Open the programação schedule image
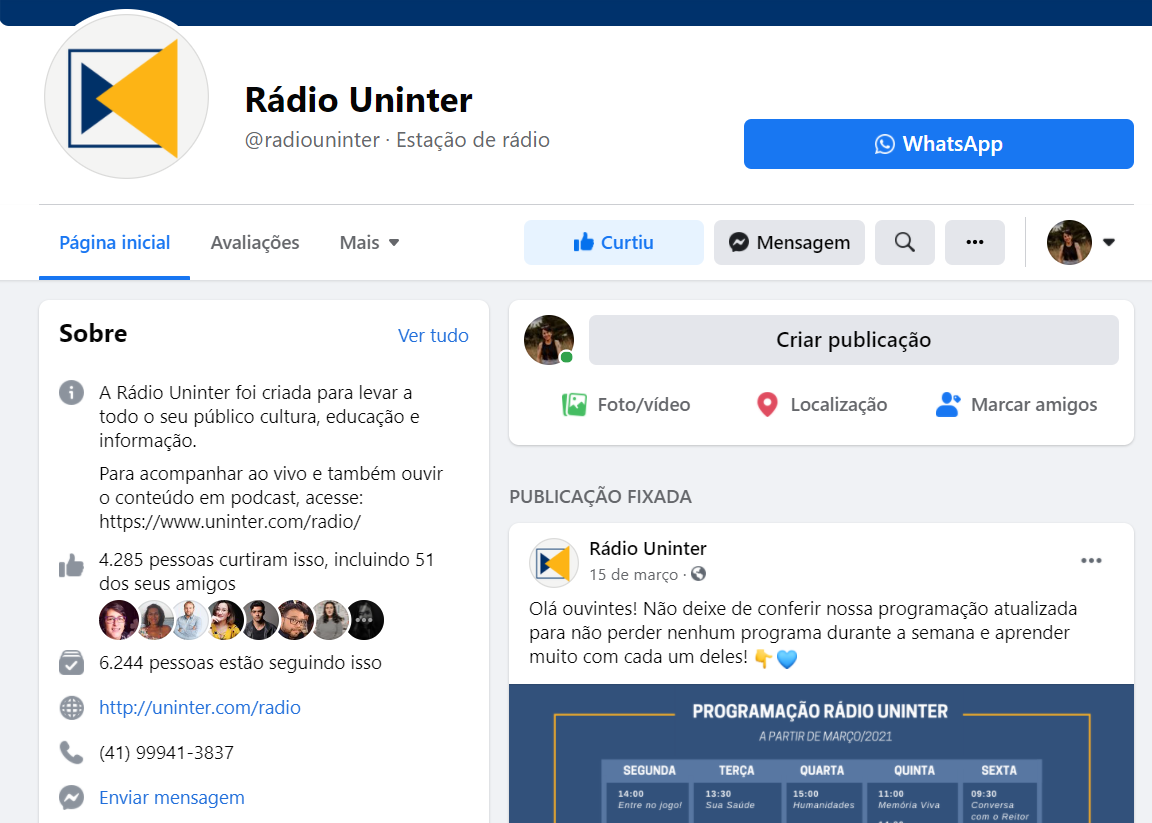 (x=820, y=753)
